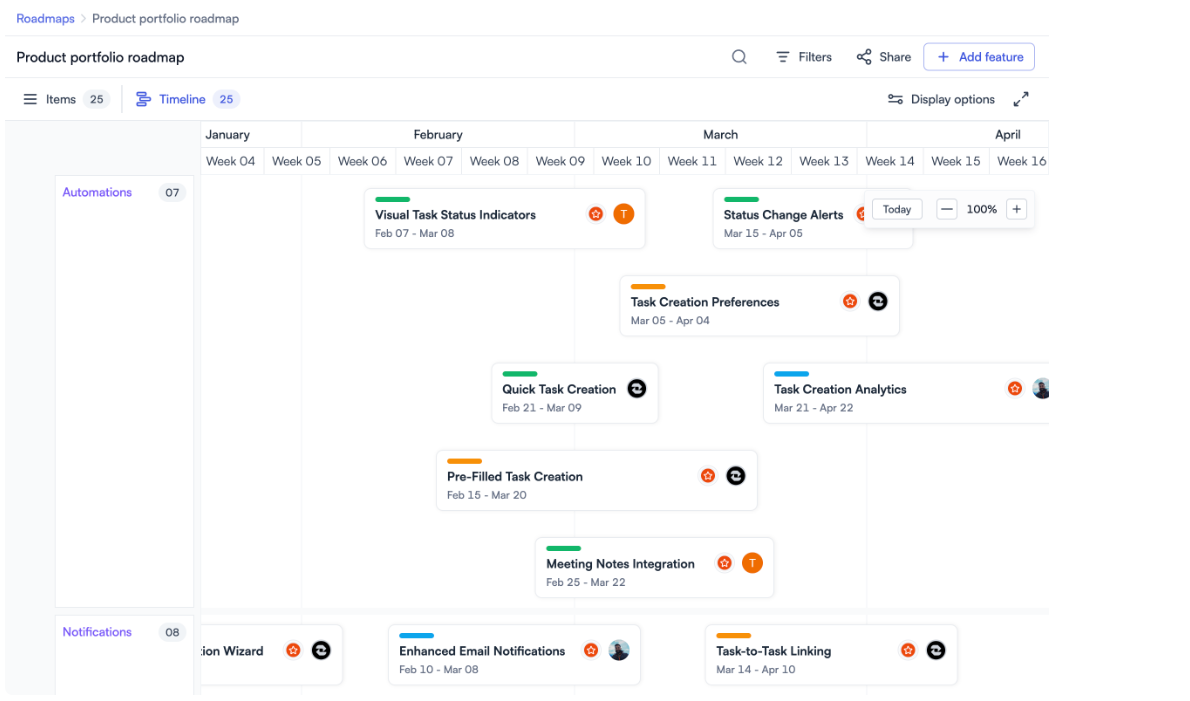Screen dimensions: 1190x701
Task: Click star badge on Task Creation Preferences
Action: click(850, 301)
